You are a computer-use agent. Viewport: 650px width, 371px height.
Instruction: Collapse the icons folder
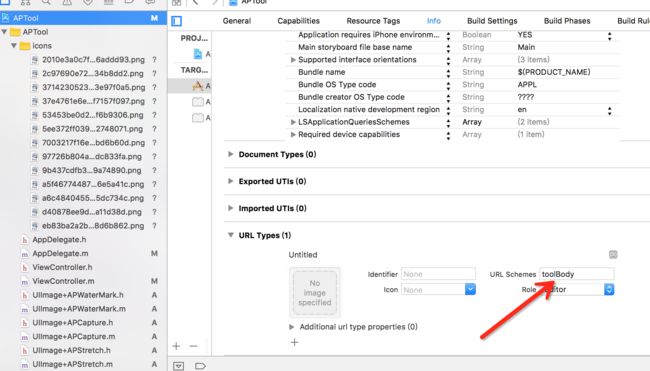click(x=14, y=46)
